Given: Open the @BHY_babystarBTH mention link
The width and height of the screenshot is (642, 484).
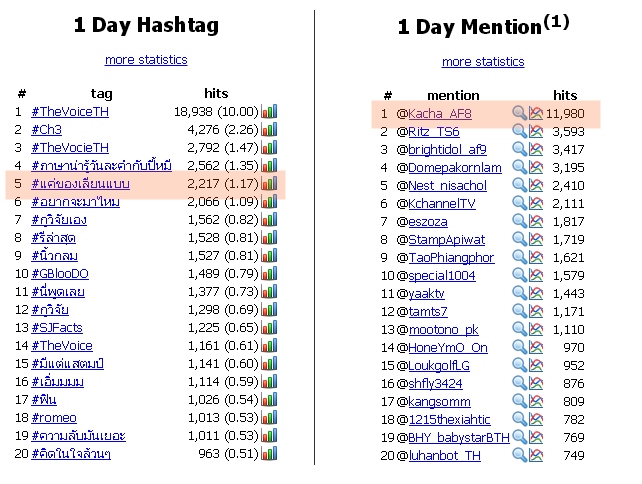Looking at the screenshot, I should click(x=459, y=438).
